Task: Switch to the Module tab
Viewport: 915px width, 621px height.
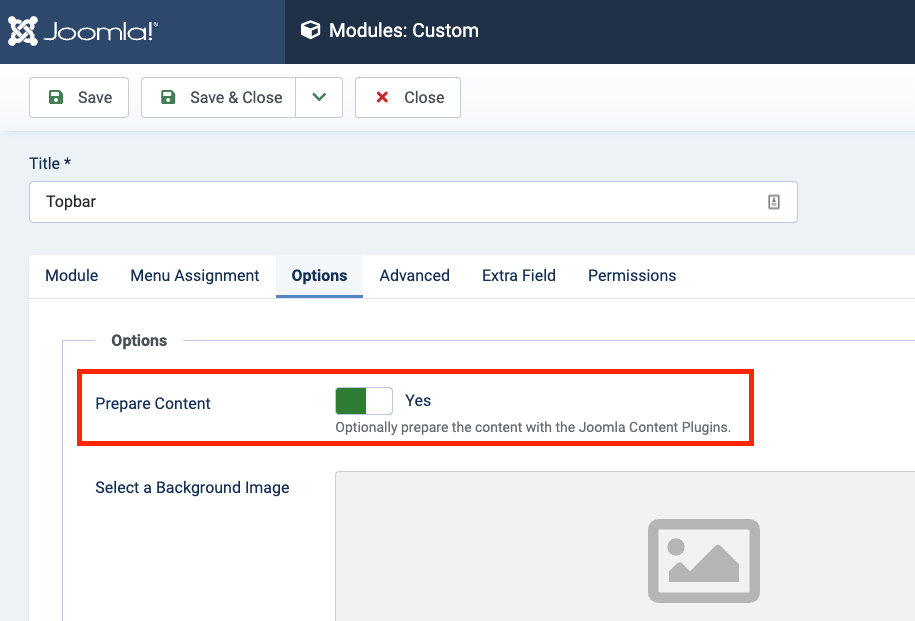Action: click(72, 275)
